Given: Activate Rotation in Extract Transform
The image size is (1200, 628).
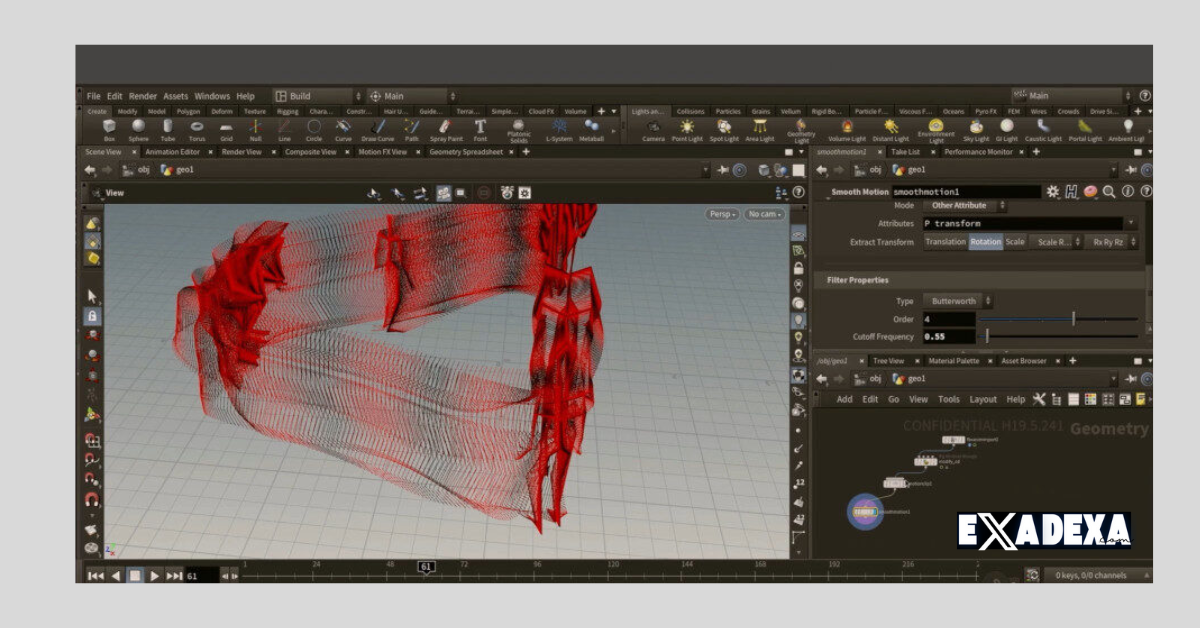Looking at the screenshot, I should [986, 241].
